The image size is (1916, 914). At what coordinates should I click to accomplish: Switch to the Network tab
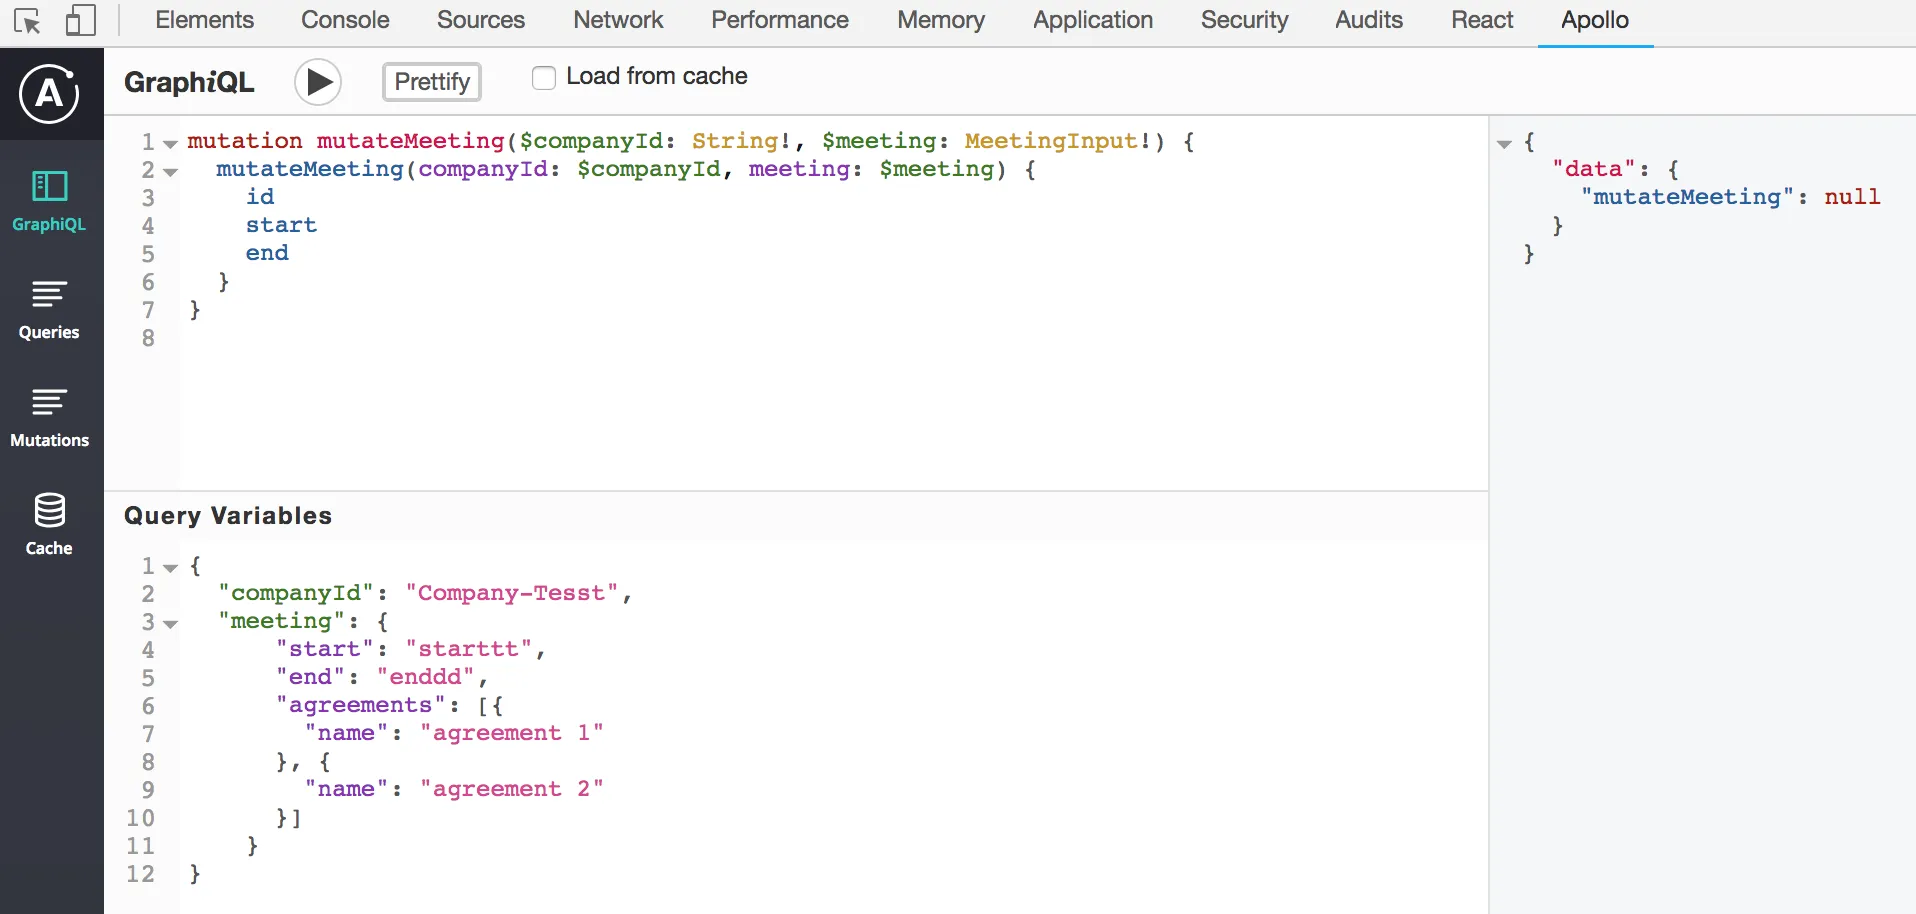coord(618,20)
